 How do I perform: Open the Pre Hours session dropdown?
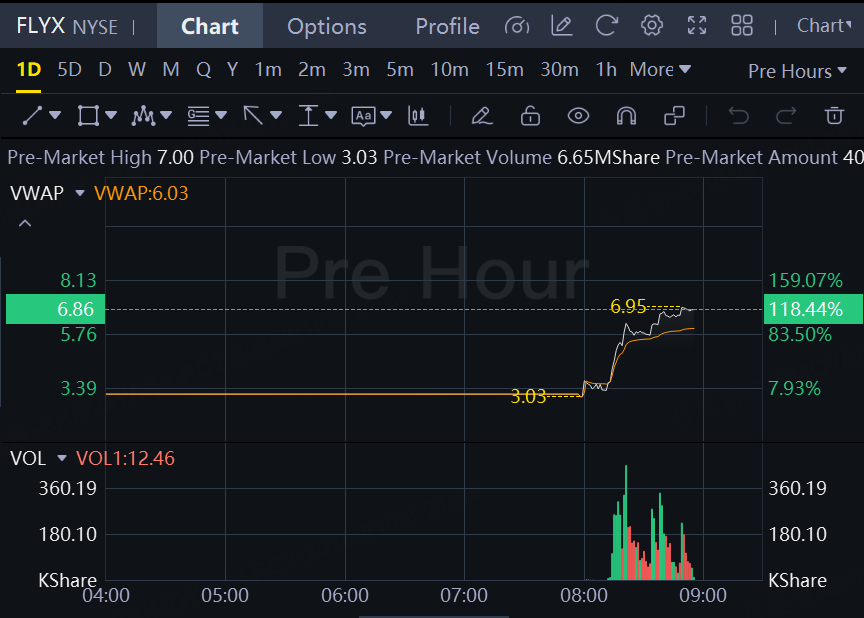pyautogui.click(x=797, y=71)
